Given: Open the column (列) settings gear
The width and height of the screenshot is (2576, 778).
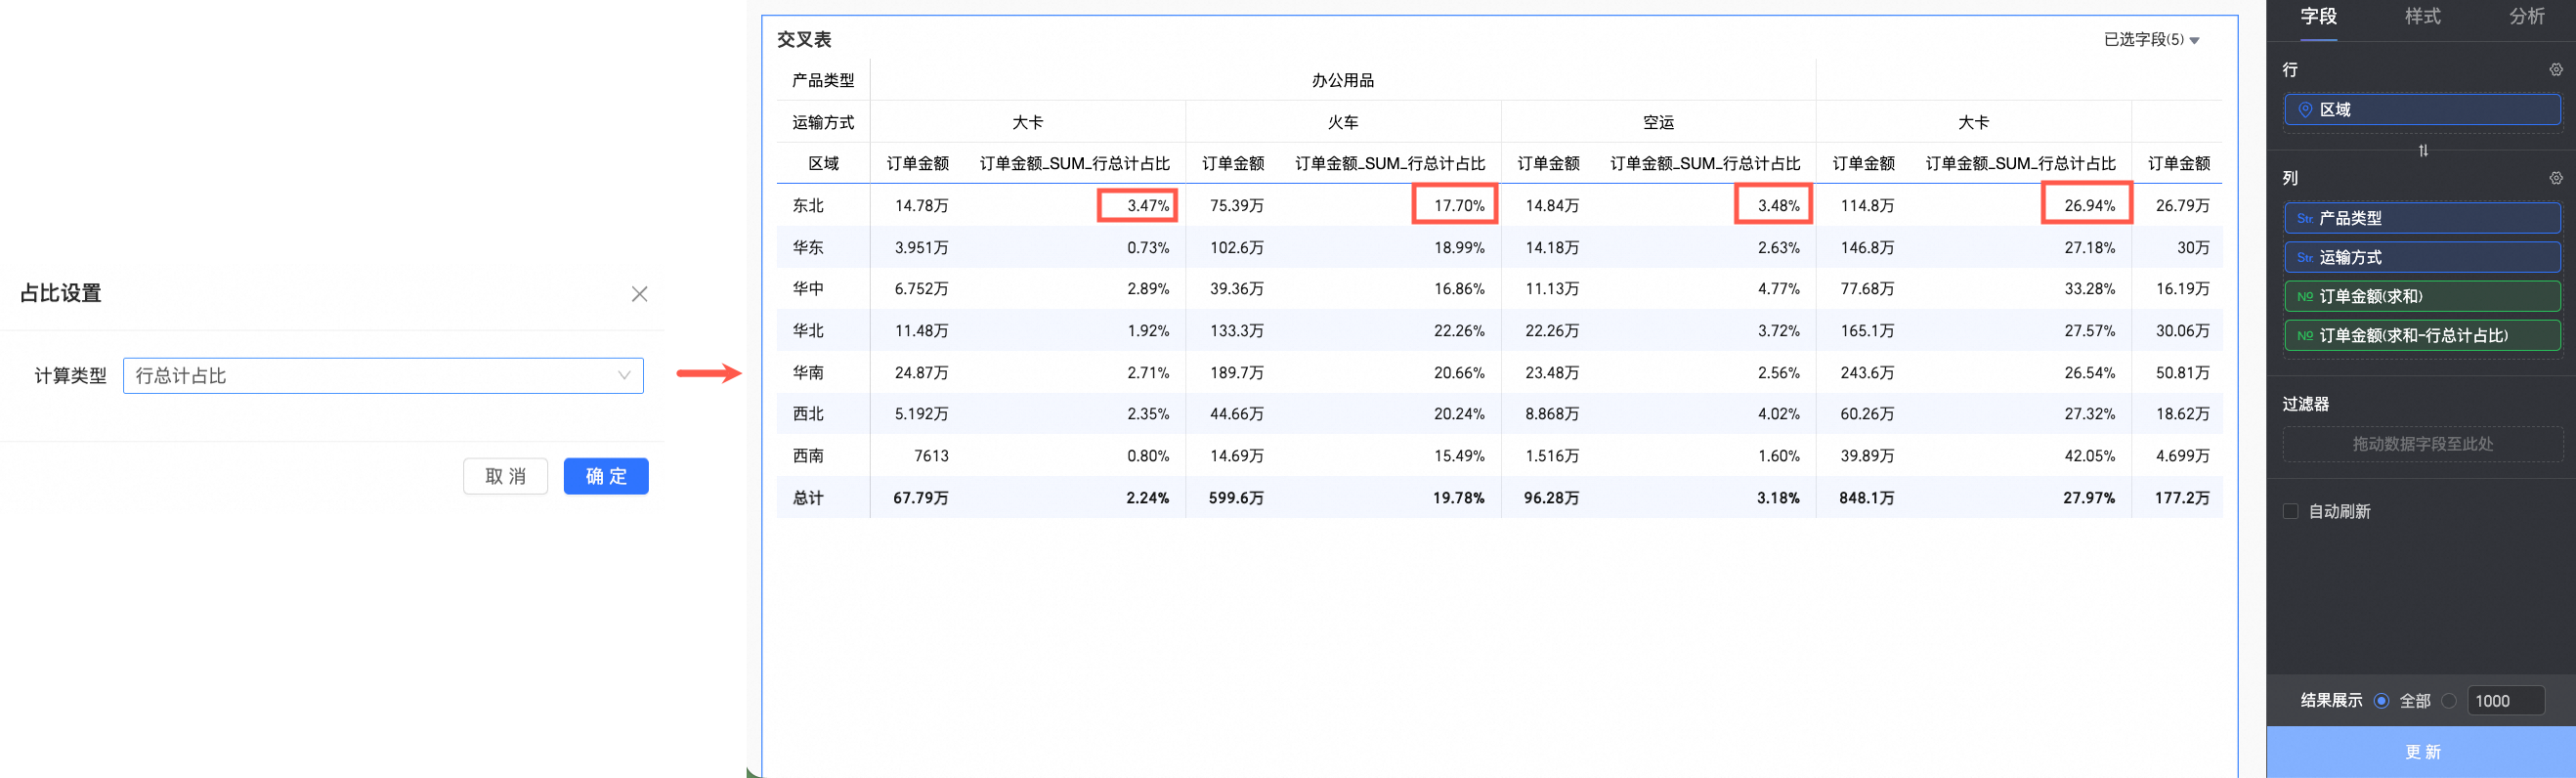Looking at the screenshot, I should pos(2555,178).
